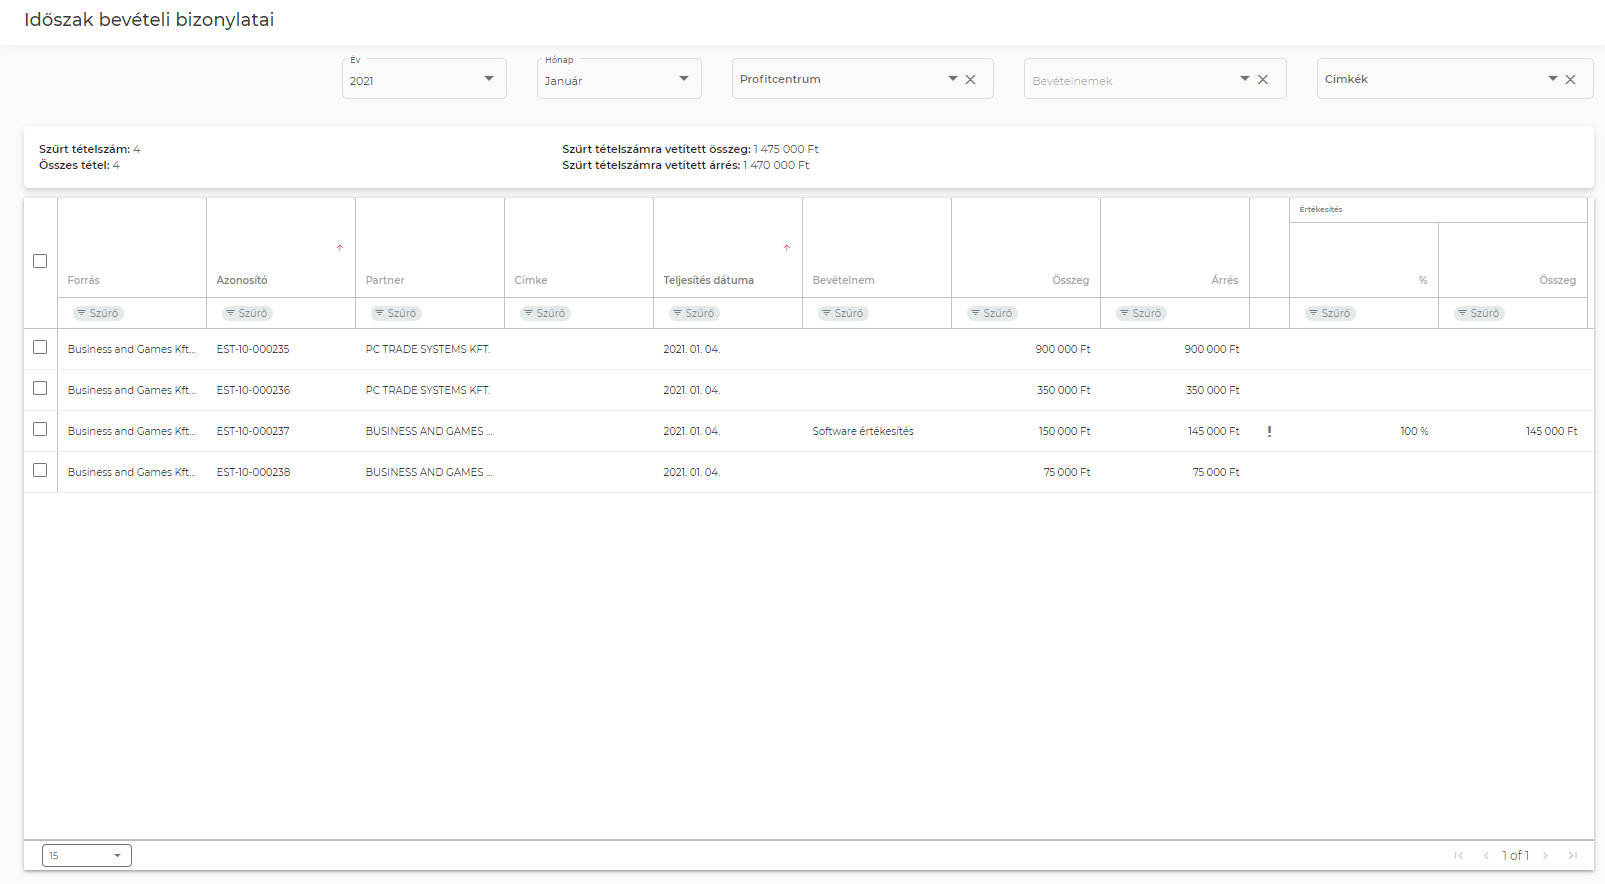Toggle the select-all checkbox in table header
Screen dimensions: 1605x884
point(40,261)
